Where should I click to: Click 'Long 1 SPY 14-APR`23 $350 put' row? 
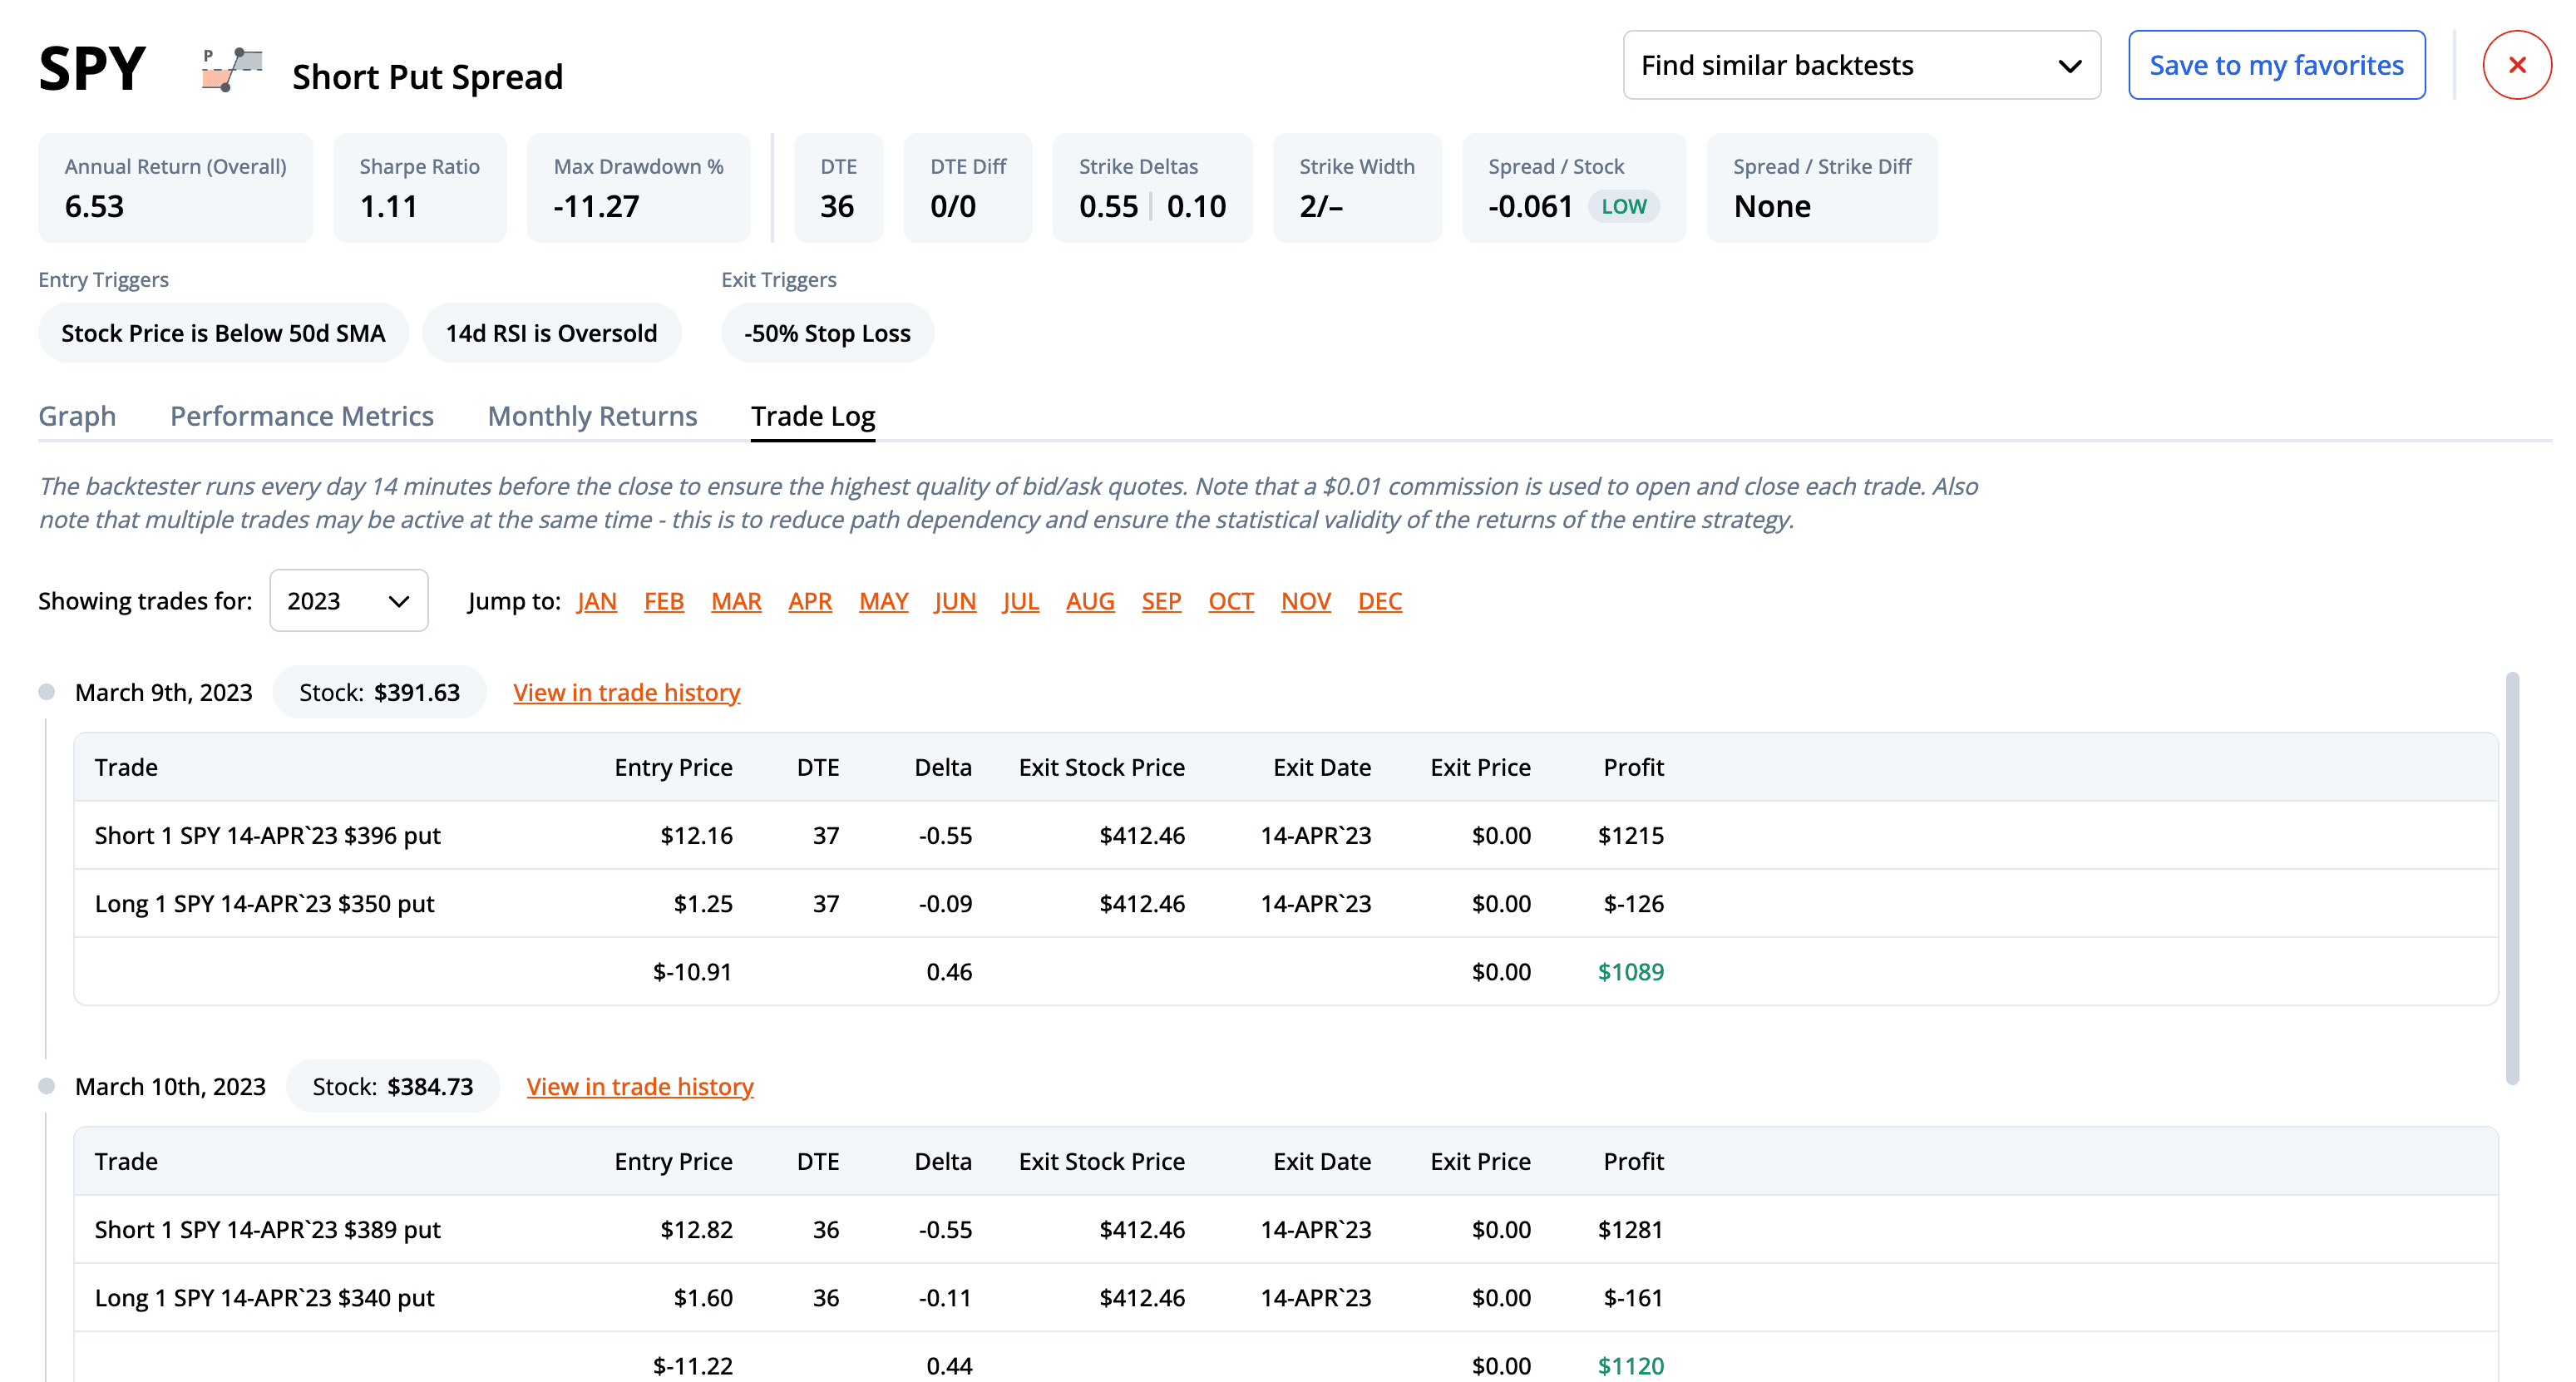[1286, 903]
